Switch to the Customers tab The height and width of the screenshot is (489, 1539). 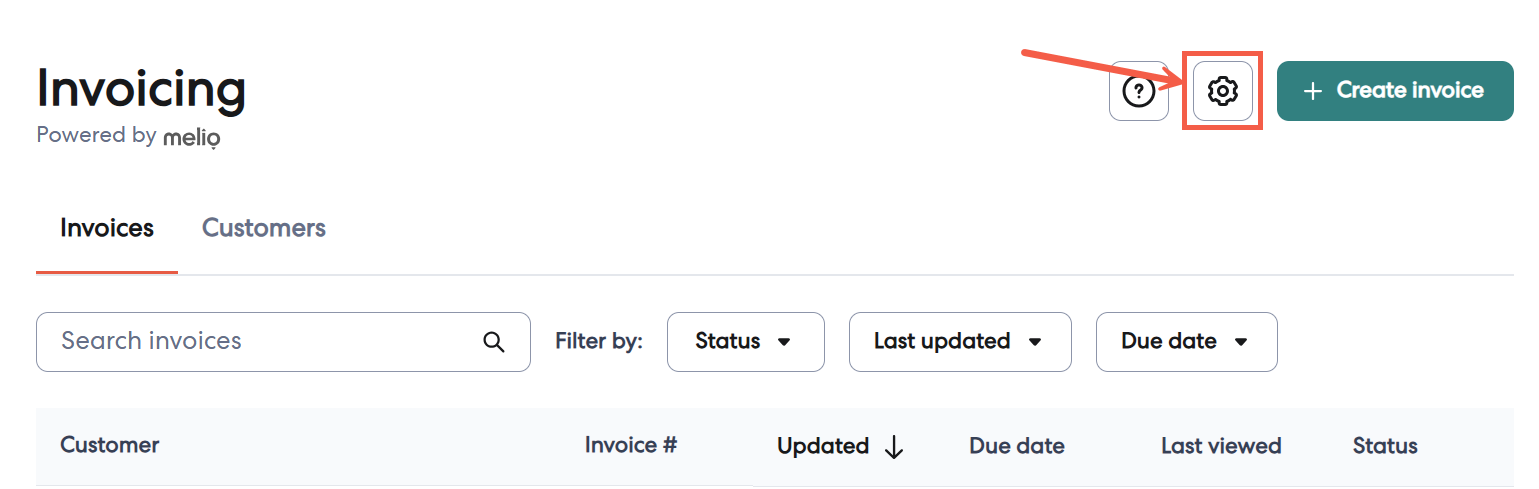pyautogui.click(x=264, y=228)
